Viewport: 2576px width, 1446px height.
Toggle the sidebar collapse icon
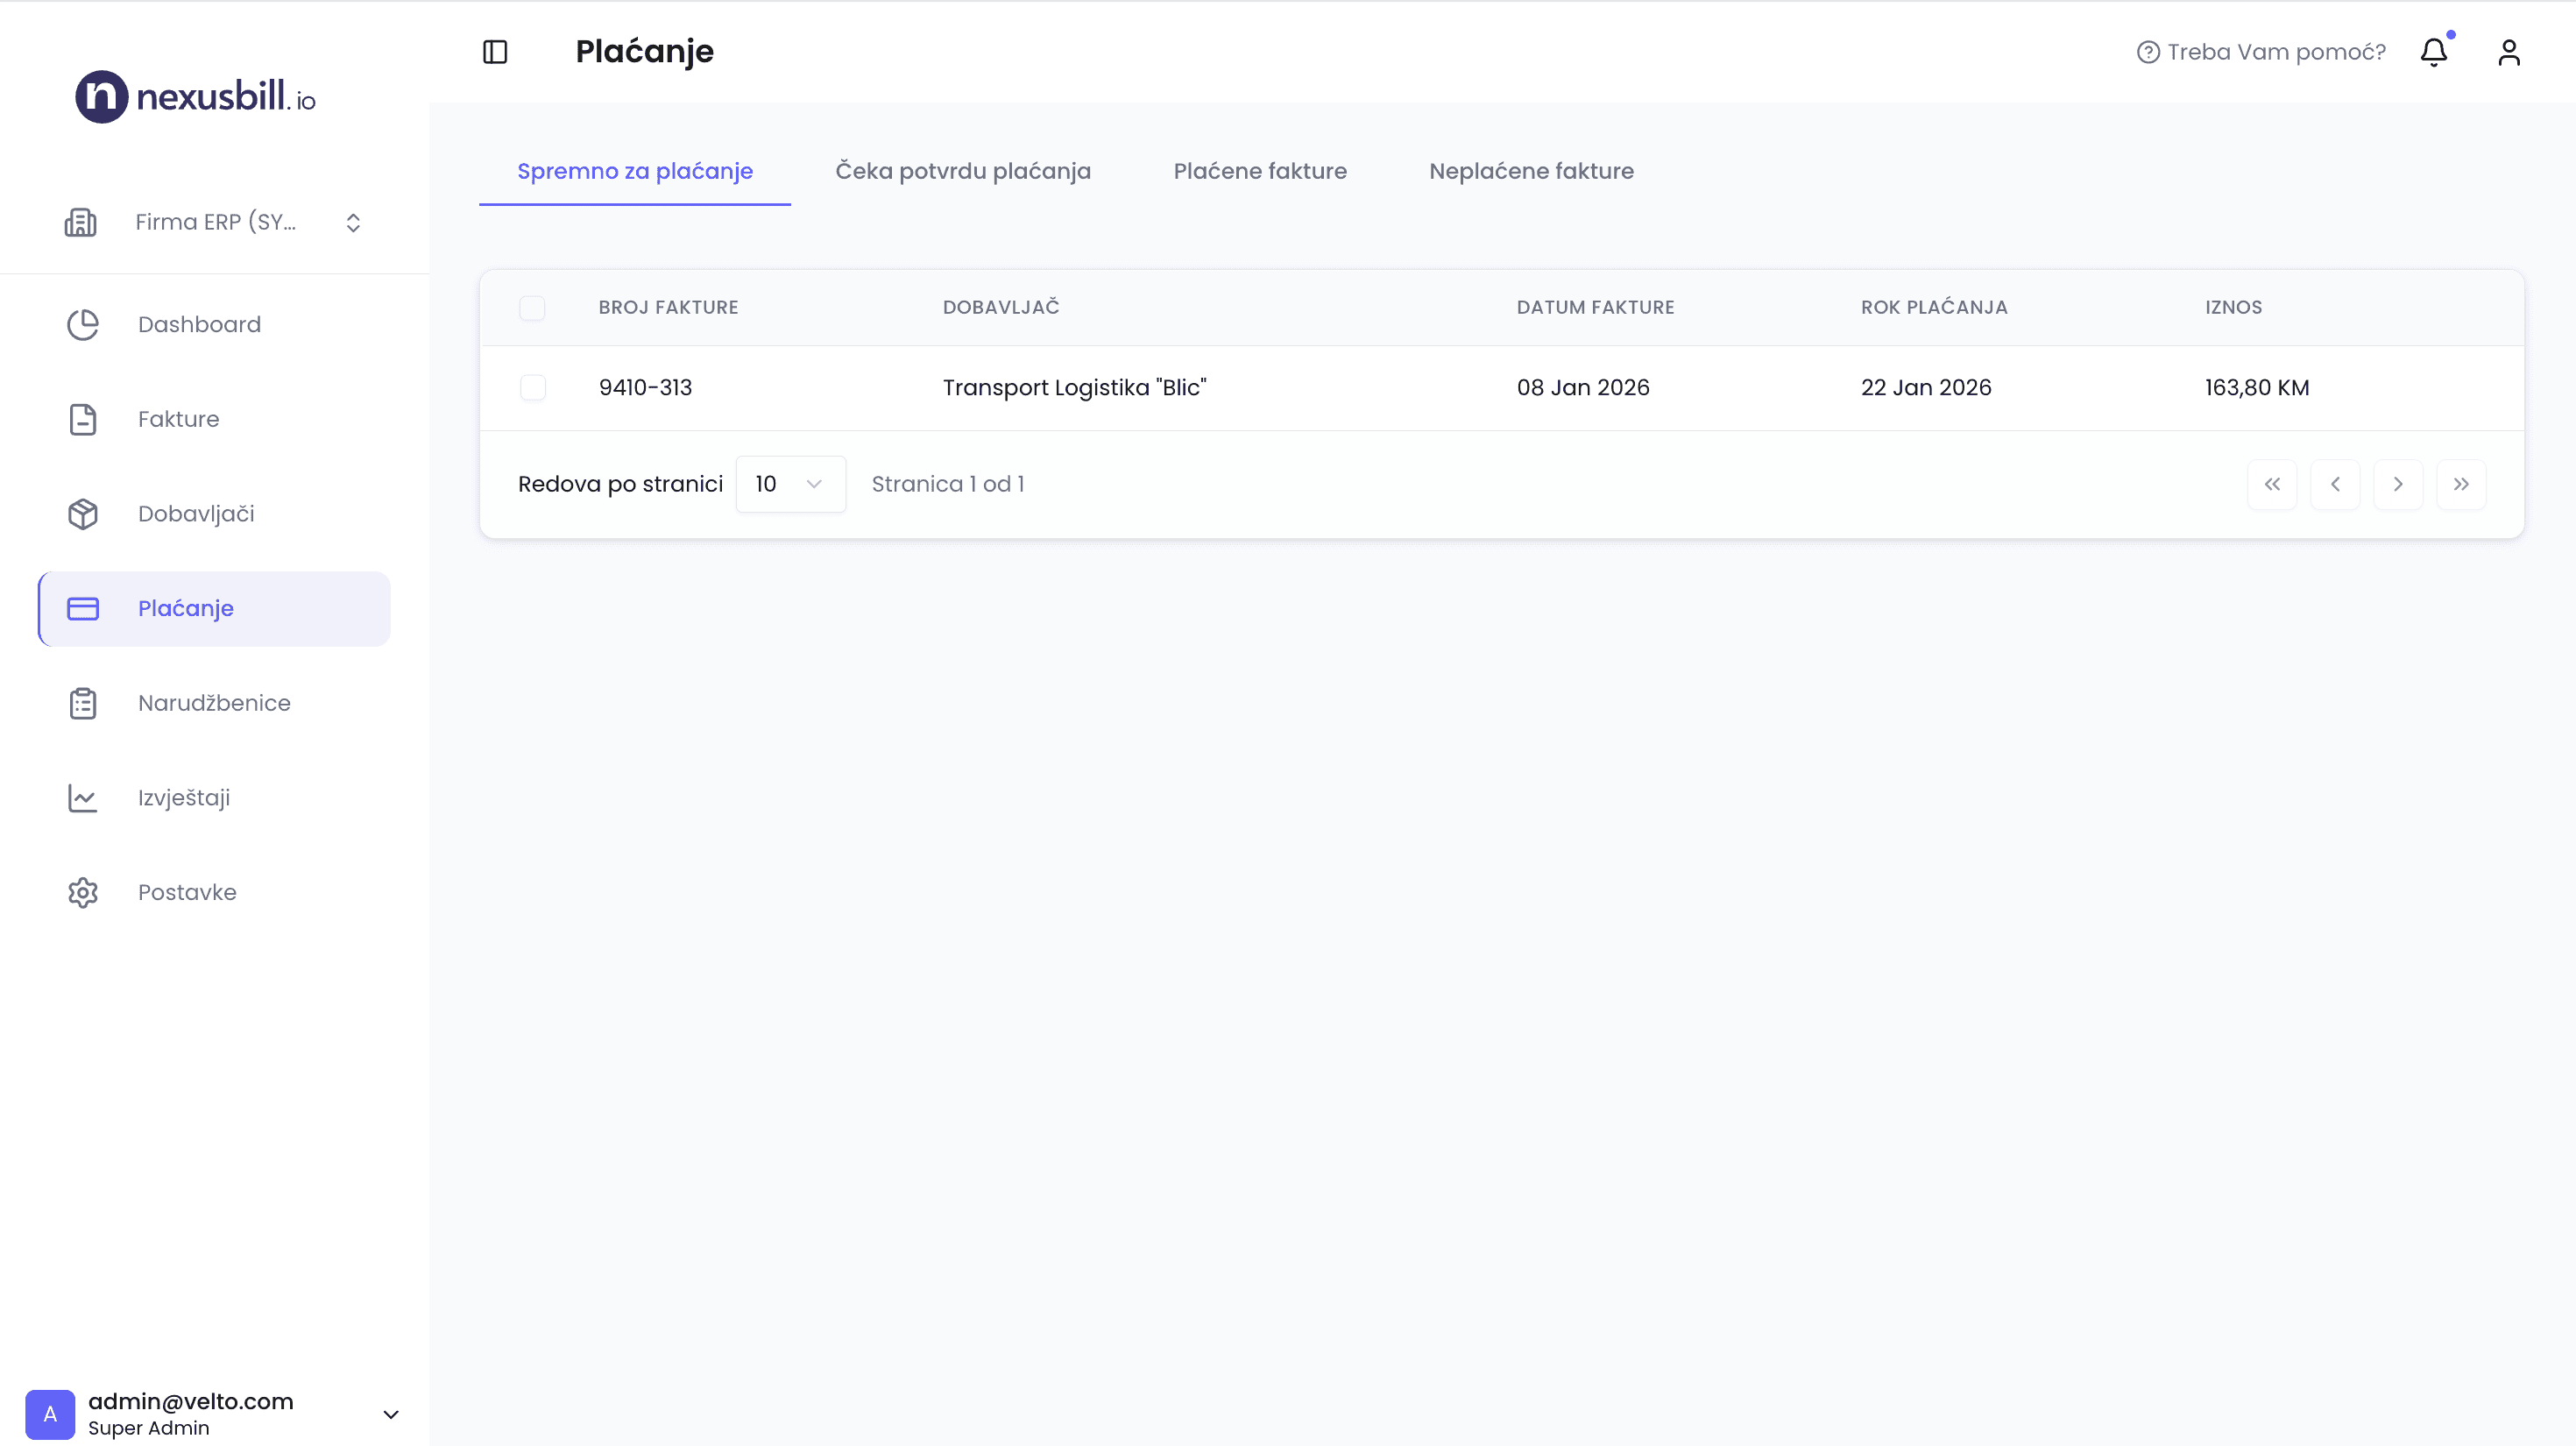click(495, 52)
